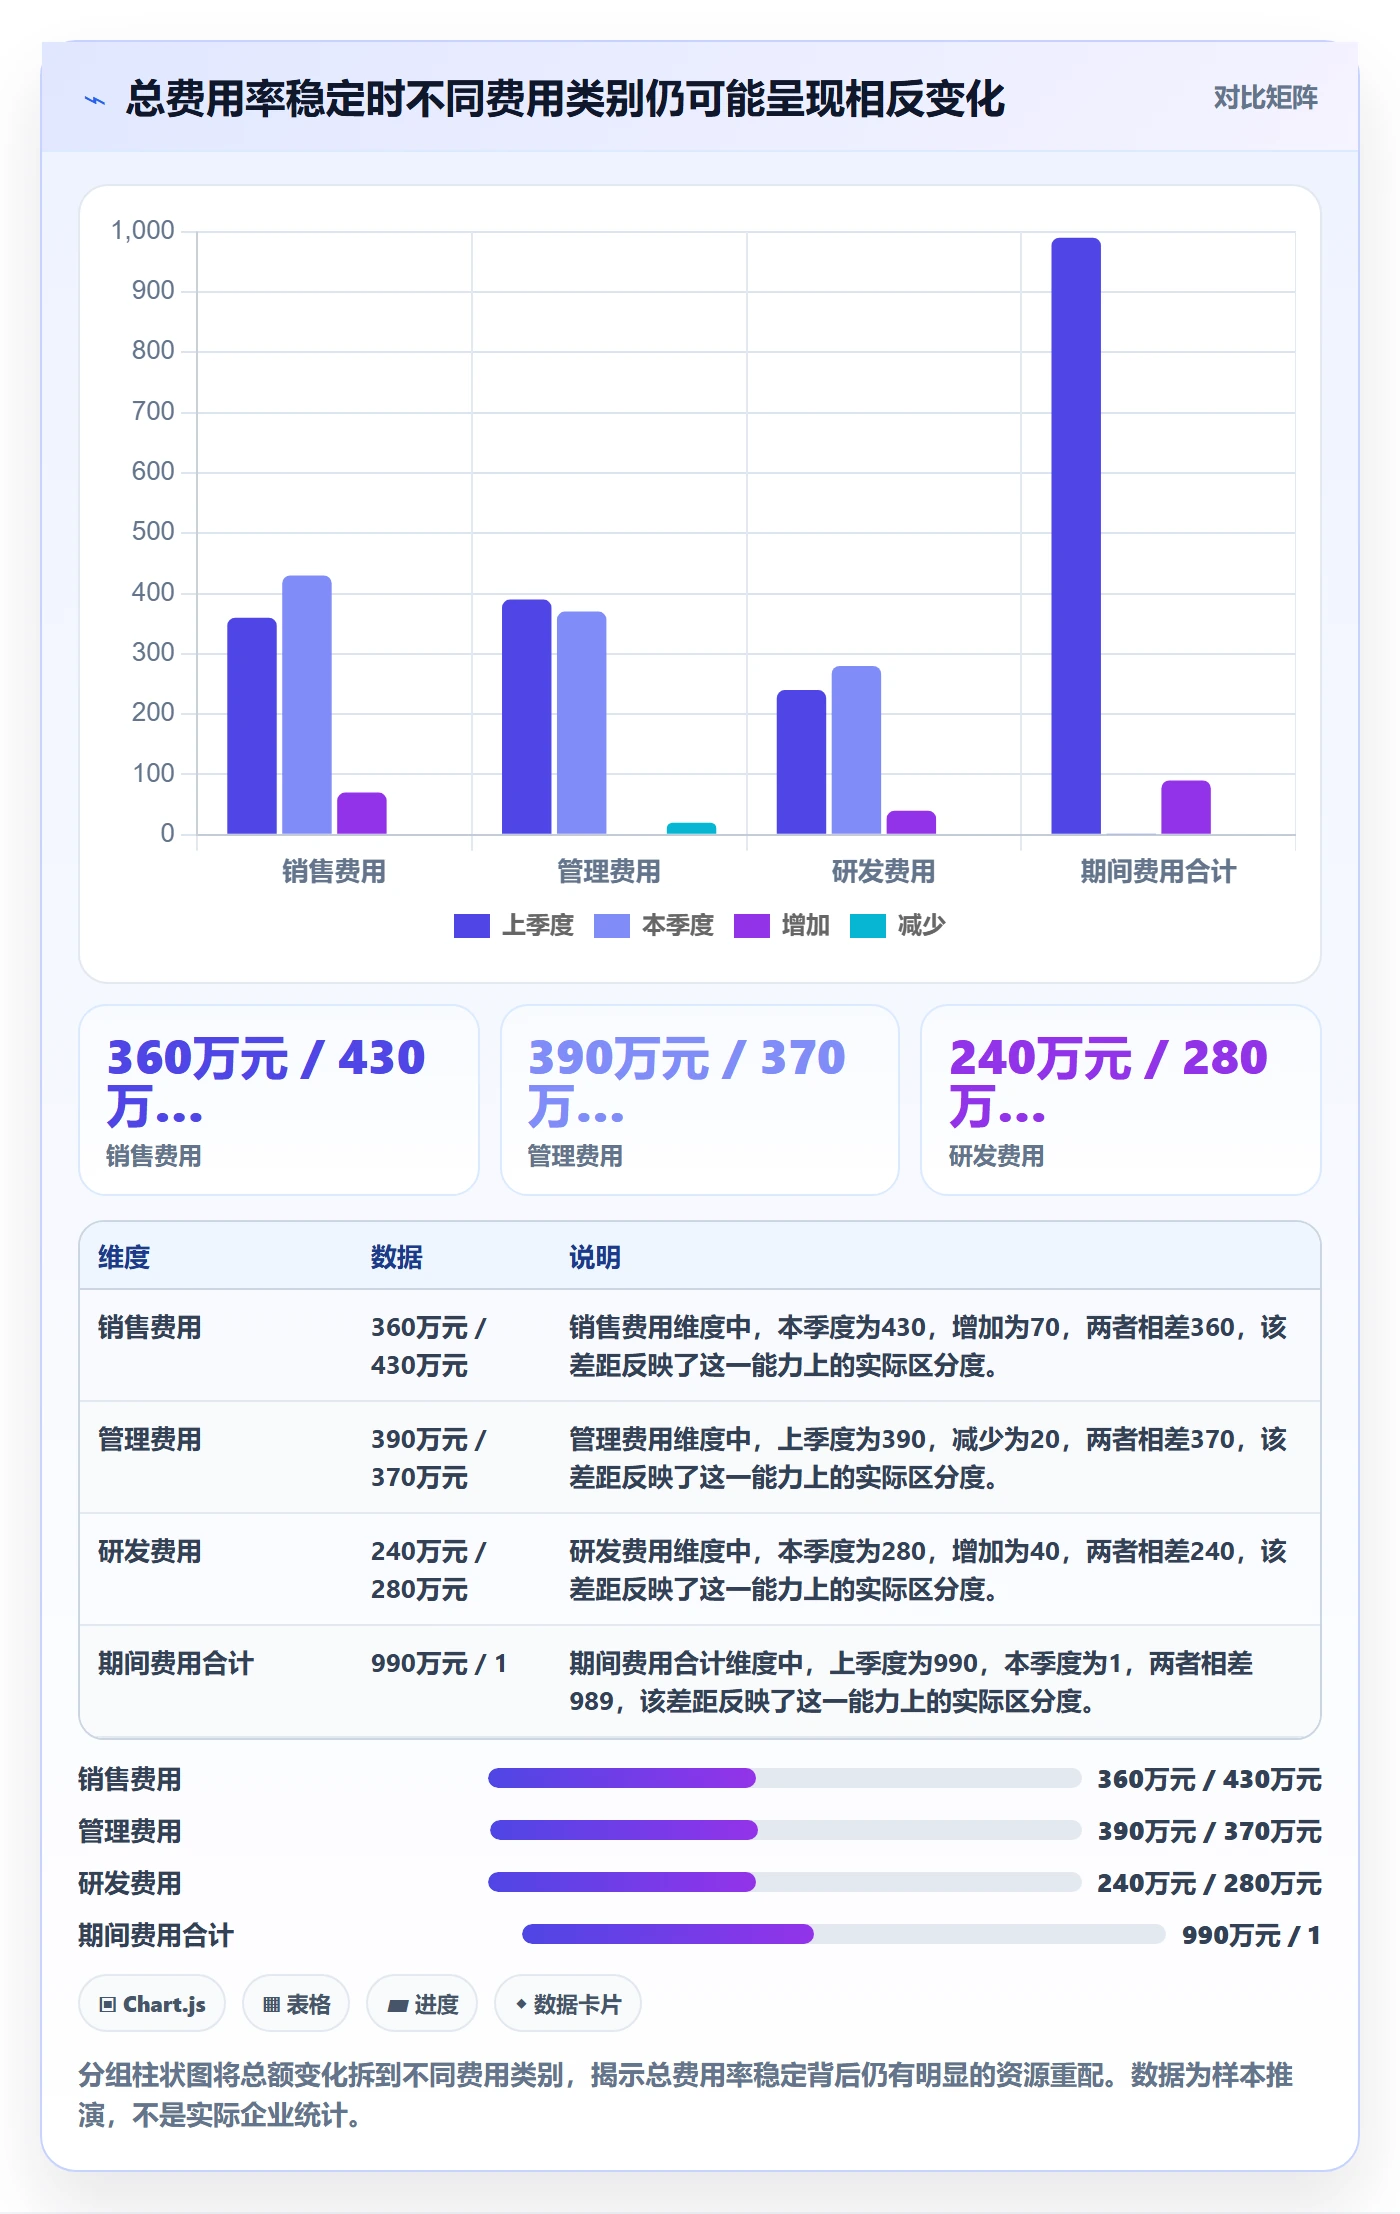Select the 表格 chip

[296, 2004]
